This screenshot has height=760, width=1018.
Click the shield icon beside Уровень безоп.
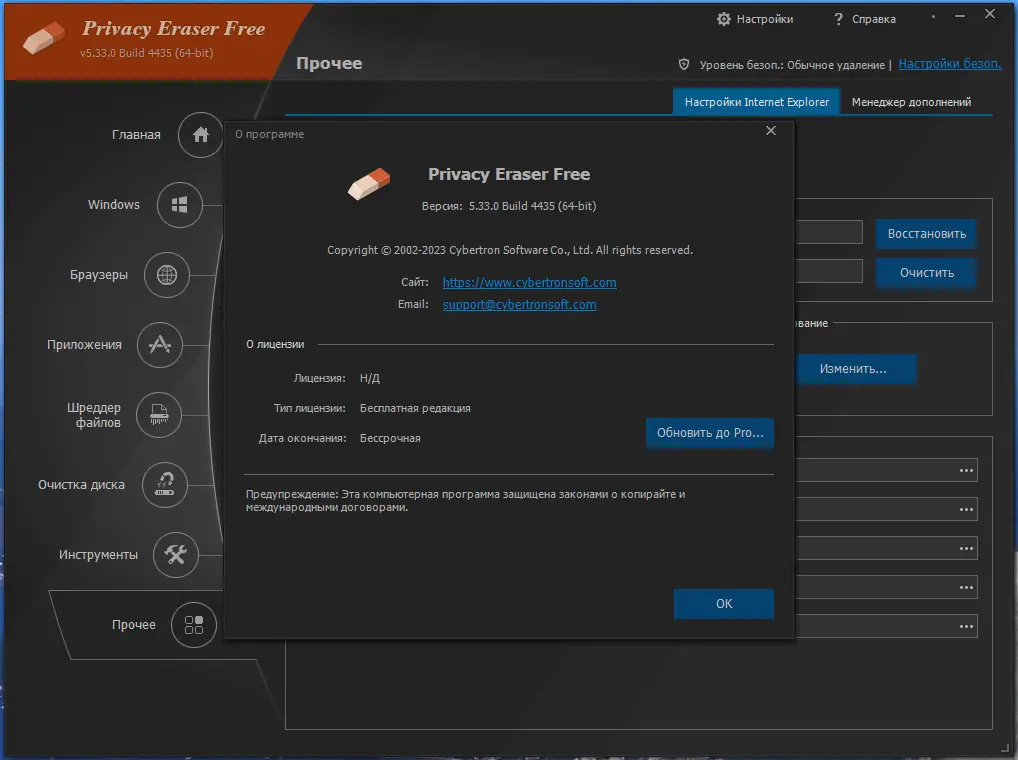coord(684,64)
